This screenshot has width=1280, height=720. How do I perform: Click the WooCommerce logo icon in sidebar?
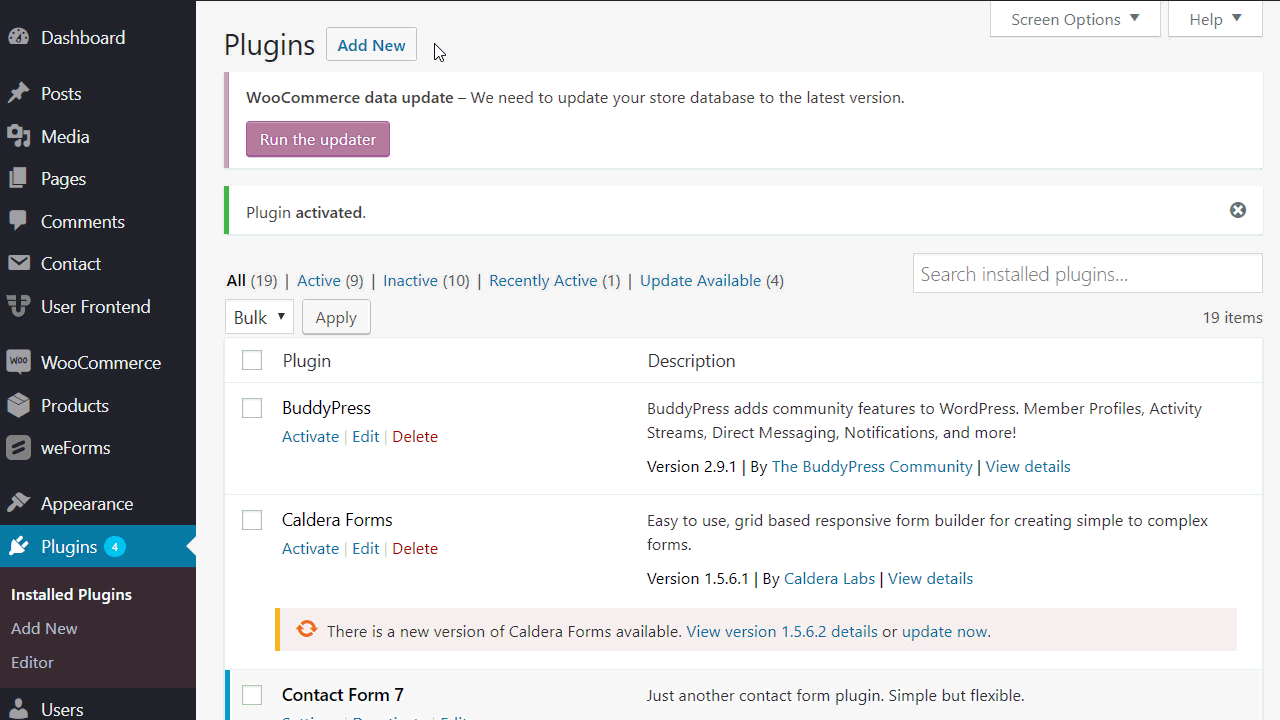18,363
